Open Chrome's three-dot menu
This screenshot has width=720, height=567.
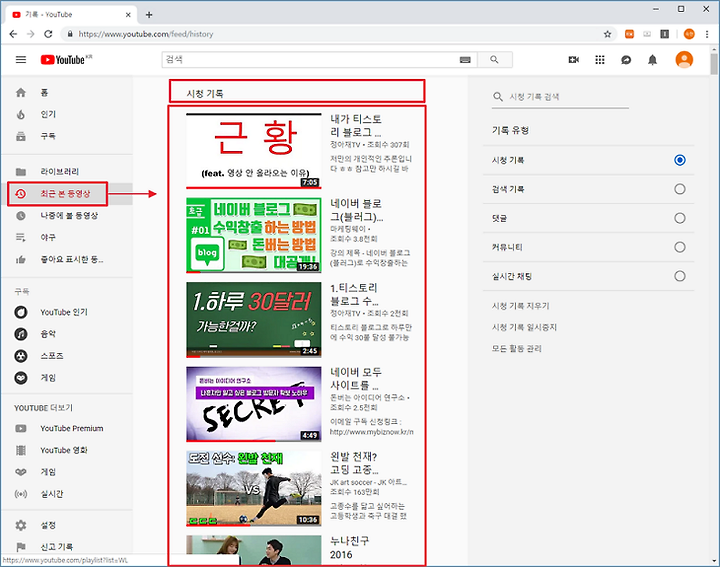[707, 34]
